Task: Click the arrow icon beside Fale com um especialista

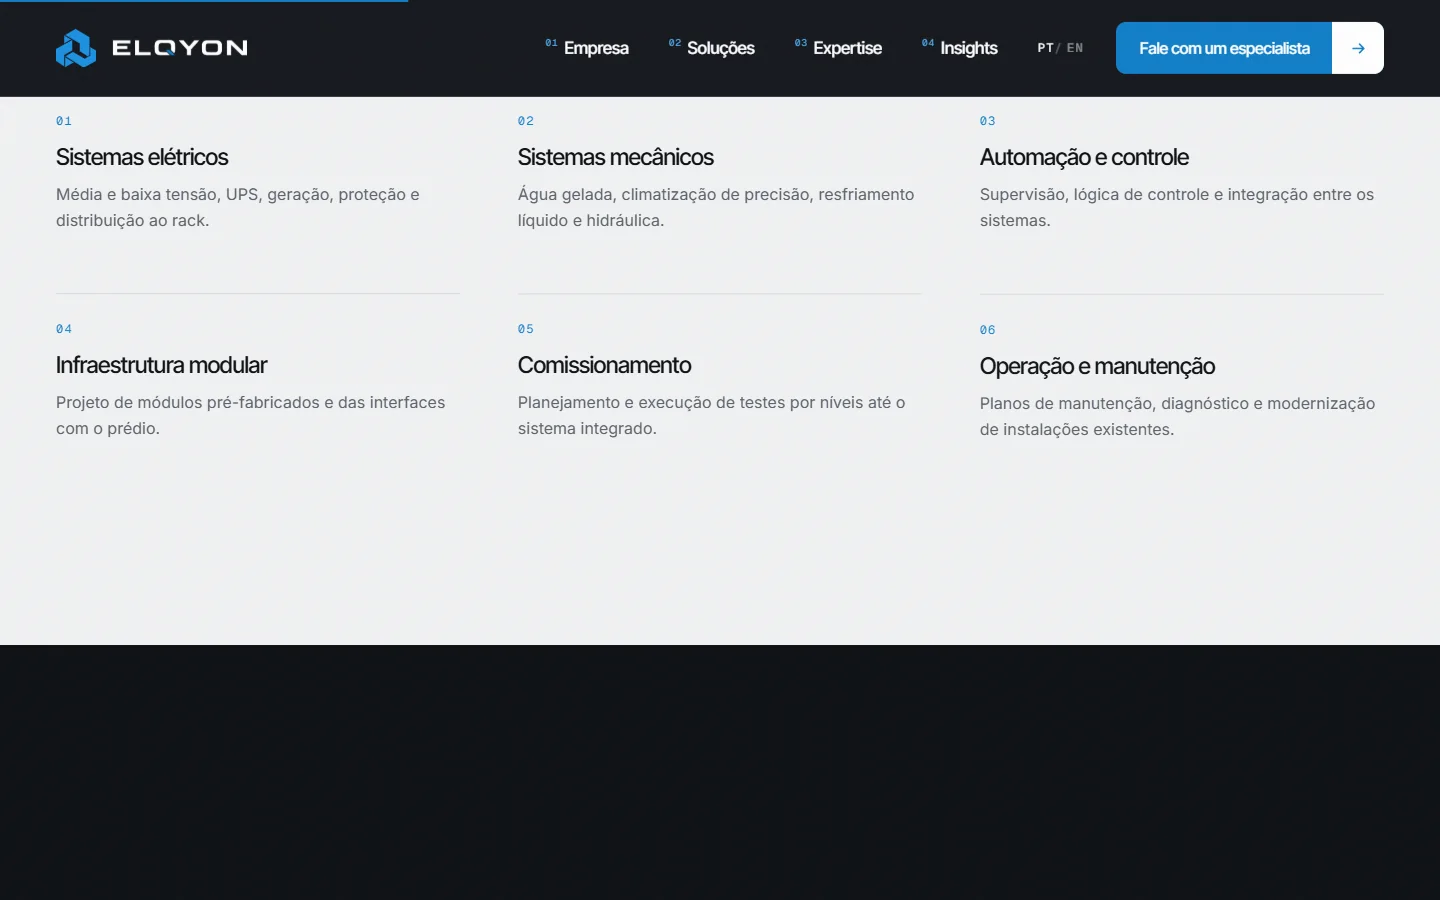Action: point(1358,48)
